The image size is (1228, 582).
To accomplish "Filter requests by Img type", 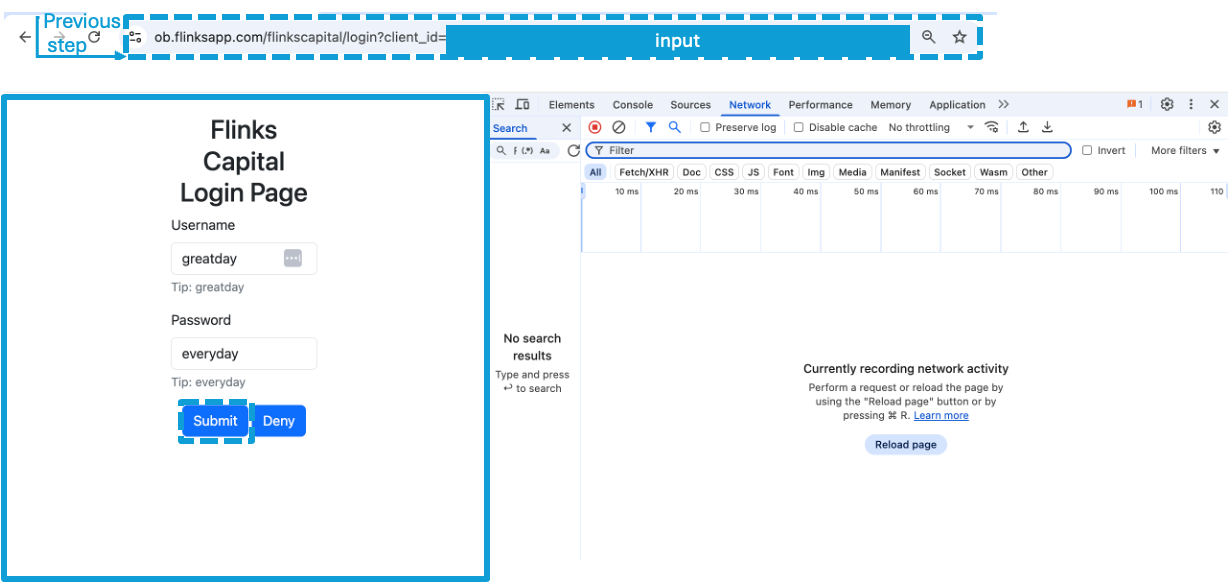I will [816, 172].
